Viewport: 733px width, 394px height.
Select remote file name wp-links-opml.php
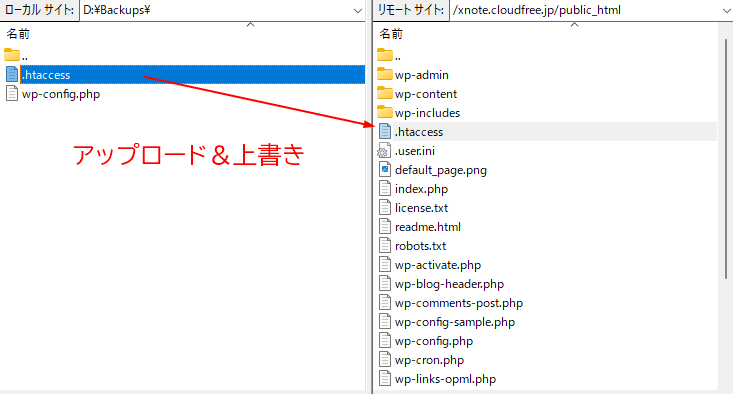coord(445,379)
